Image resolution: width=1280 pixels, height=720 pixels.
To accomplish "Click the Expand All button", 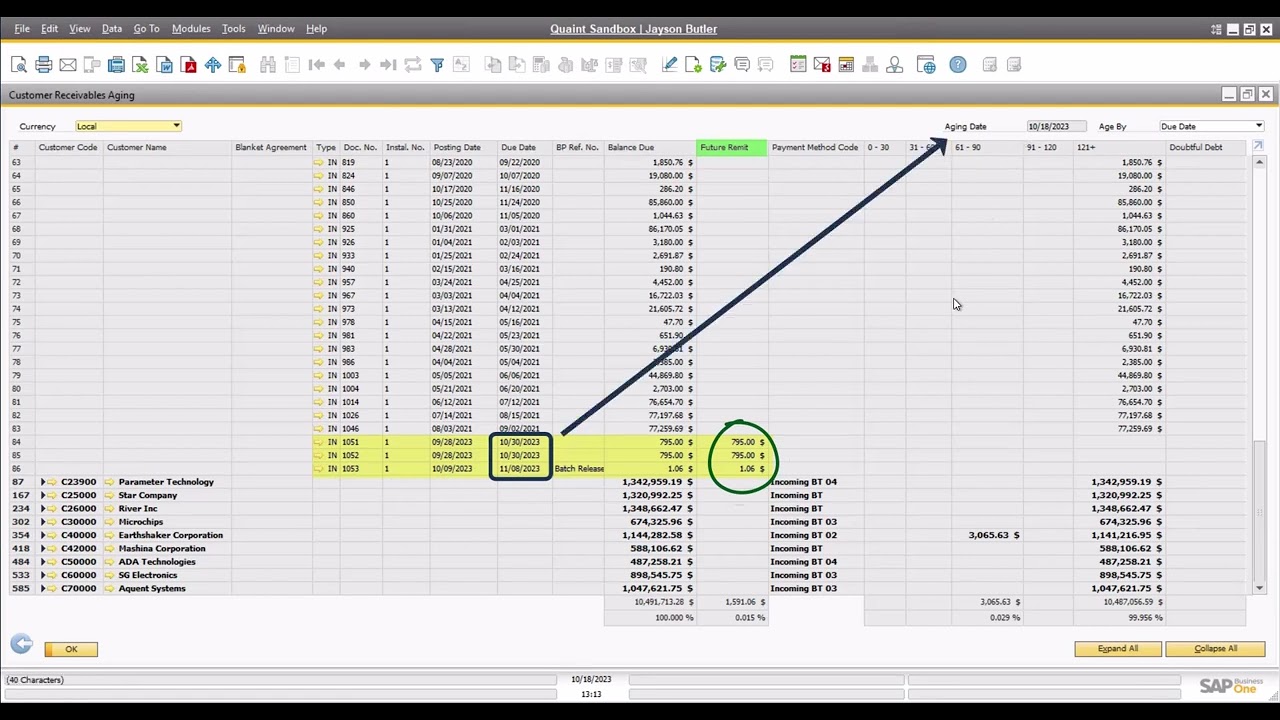I will point(1118,649).
